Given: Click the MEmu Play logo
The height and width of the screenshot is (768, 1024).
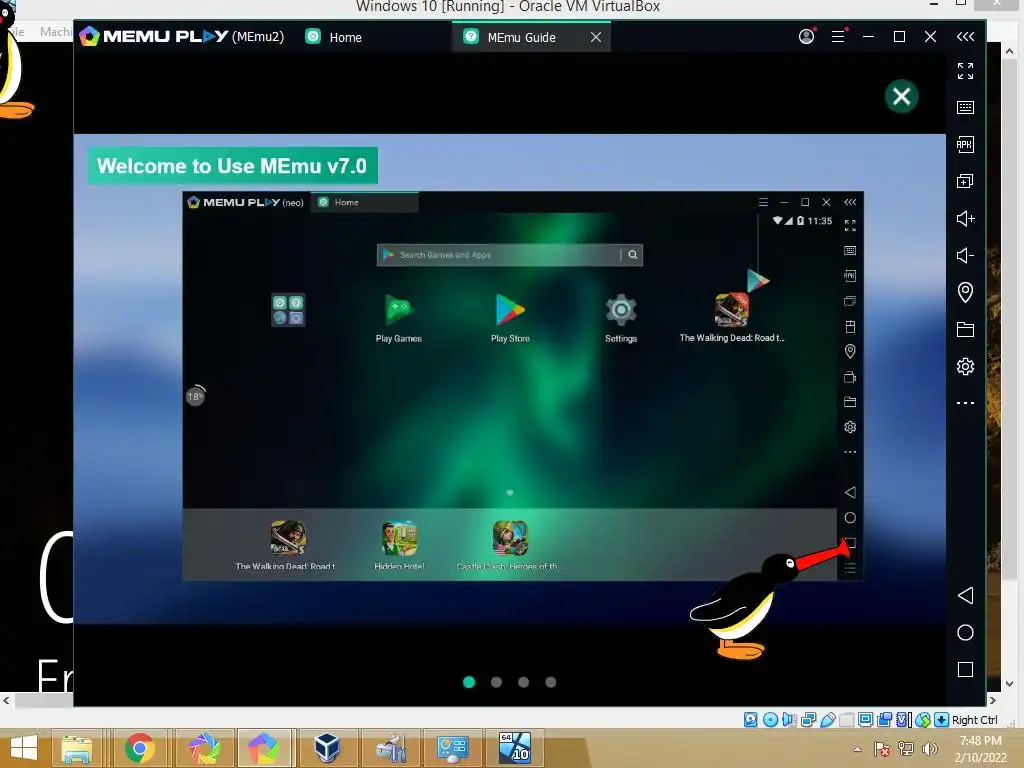Looking at the screenshot, I should pyautogui.click(x=154, y=37).
